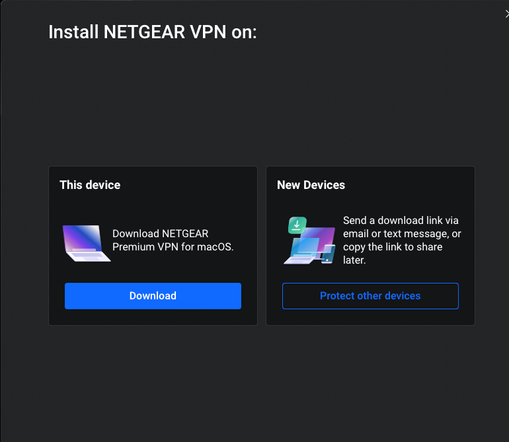Click the blue Download button
The image size is (509, 442).
(x=153, y=296)
